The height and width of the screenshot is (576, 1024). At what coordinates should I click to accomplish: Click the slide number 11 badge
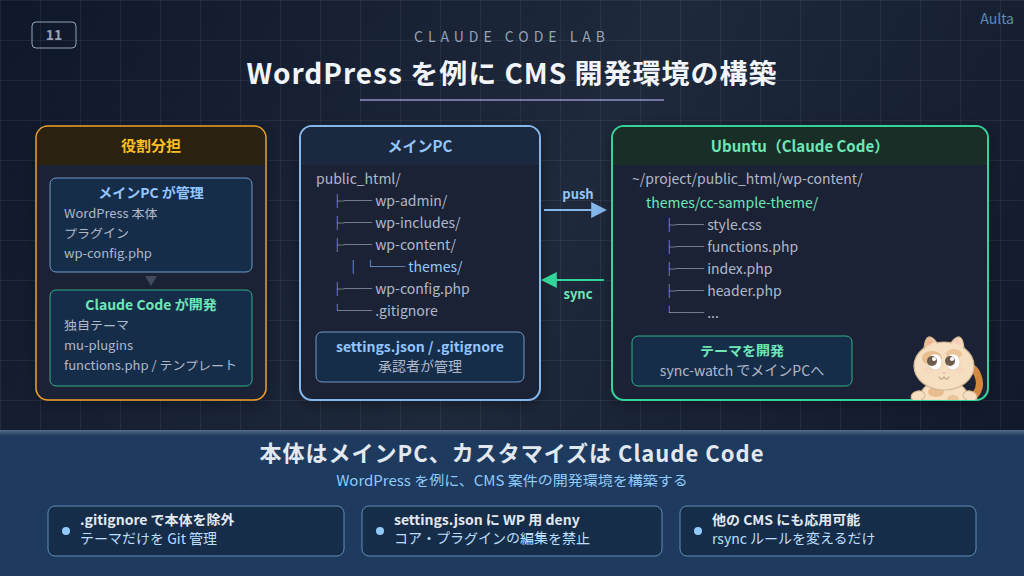tap(54, 35)
